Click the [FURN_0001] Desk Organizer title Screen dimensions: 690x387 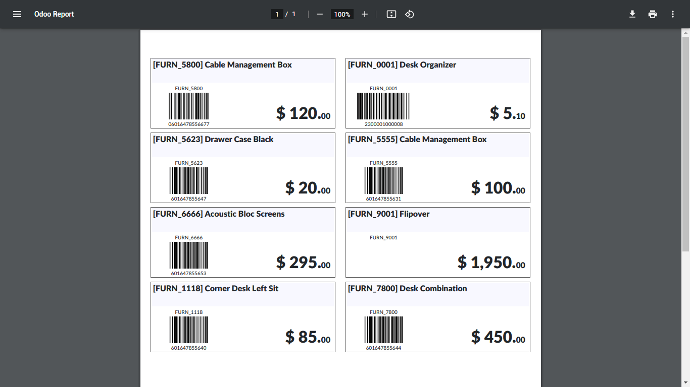(402, 65)
